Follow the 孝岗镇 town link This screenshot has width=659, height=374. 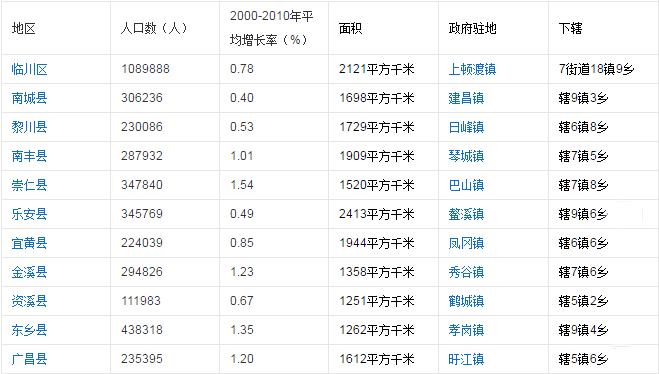pos(466,330)
